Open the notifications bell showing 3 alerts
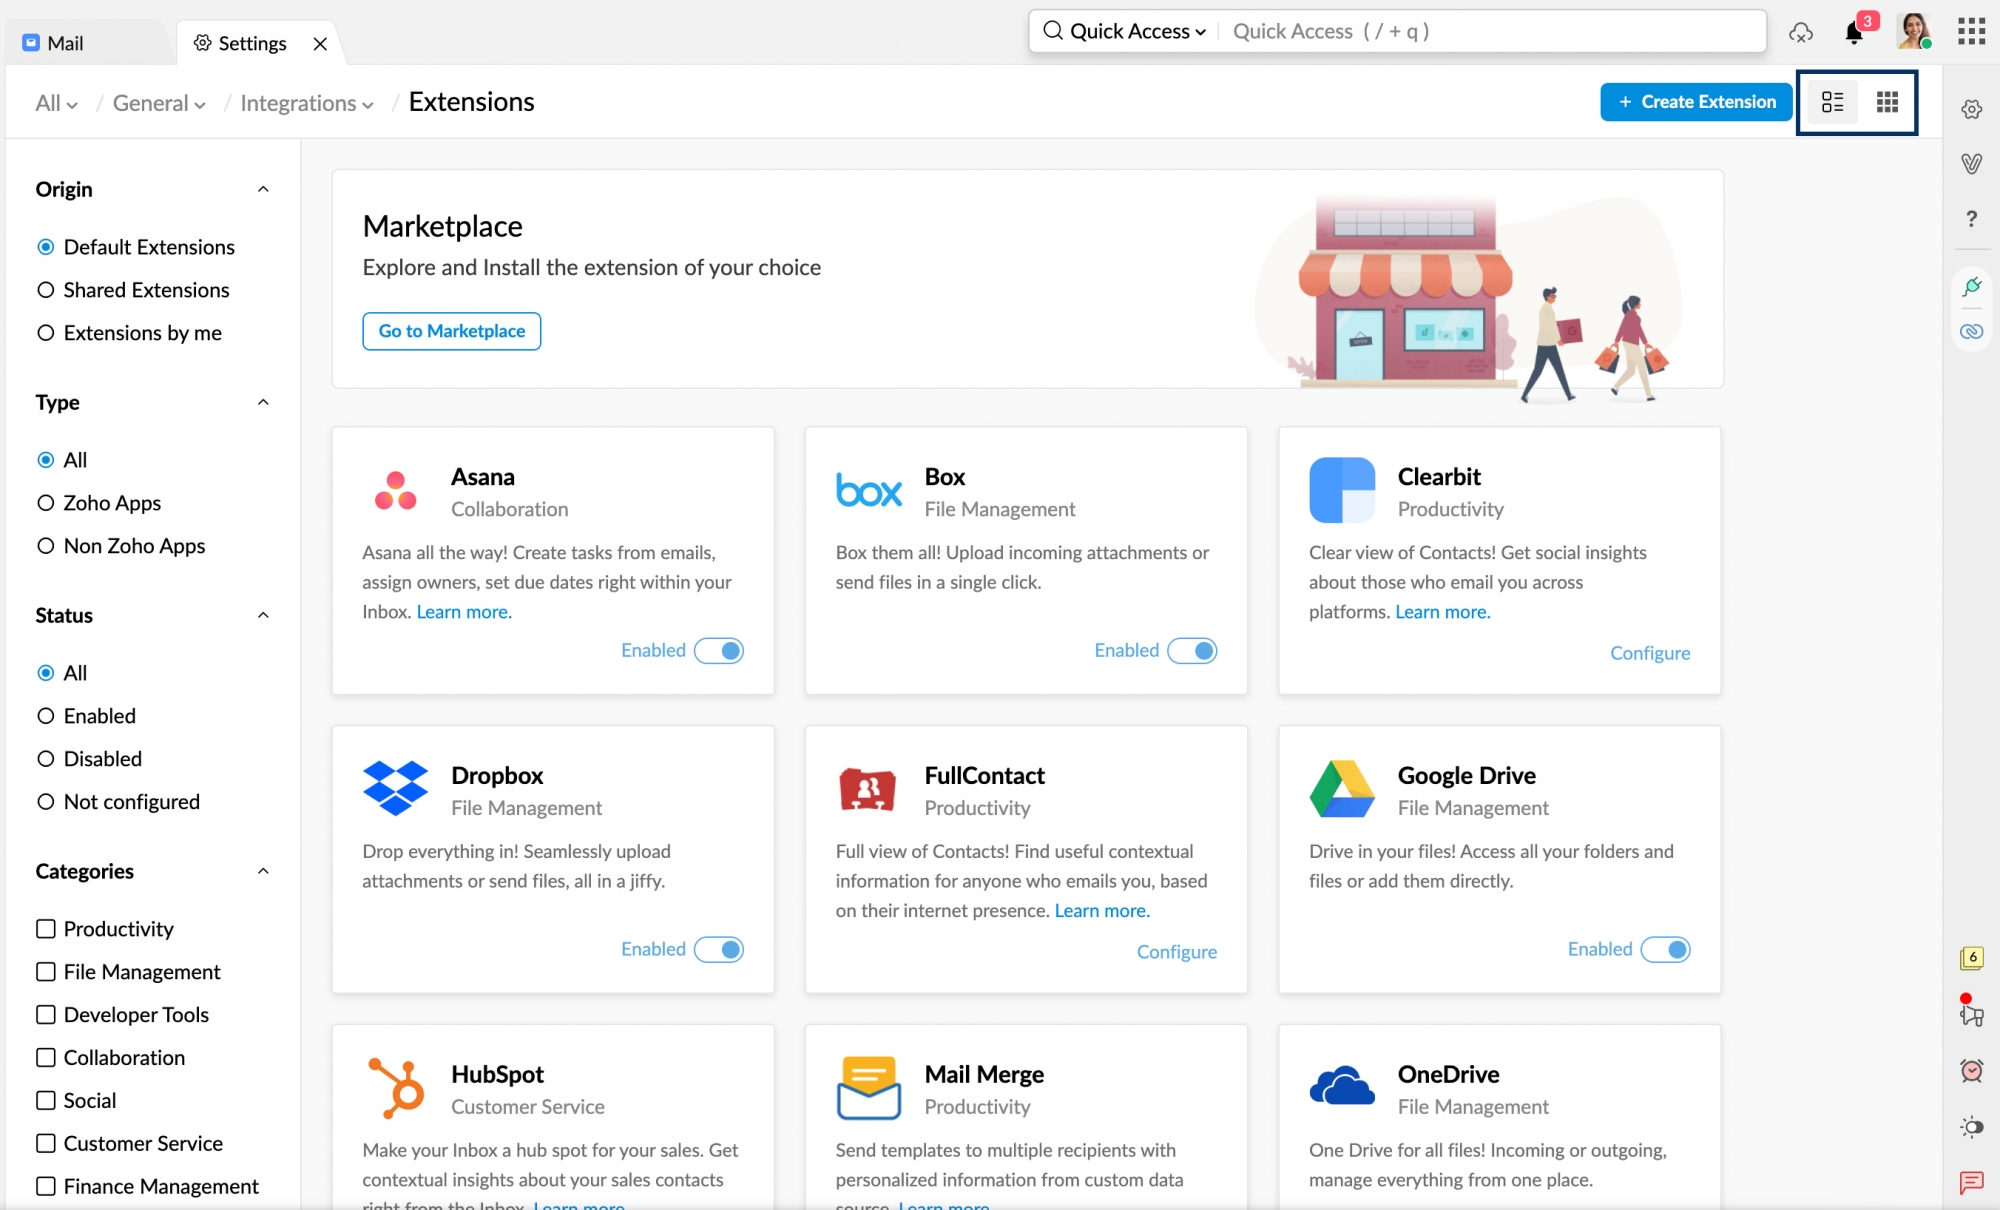This screenshot has width=2000, height=1210. tap(1854, 33)
